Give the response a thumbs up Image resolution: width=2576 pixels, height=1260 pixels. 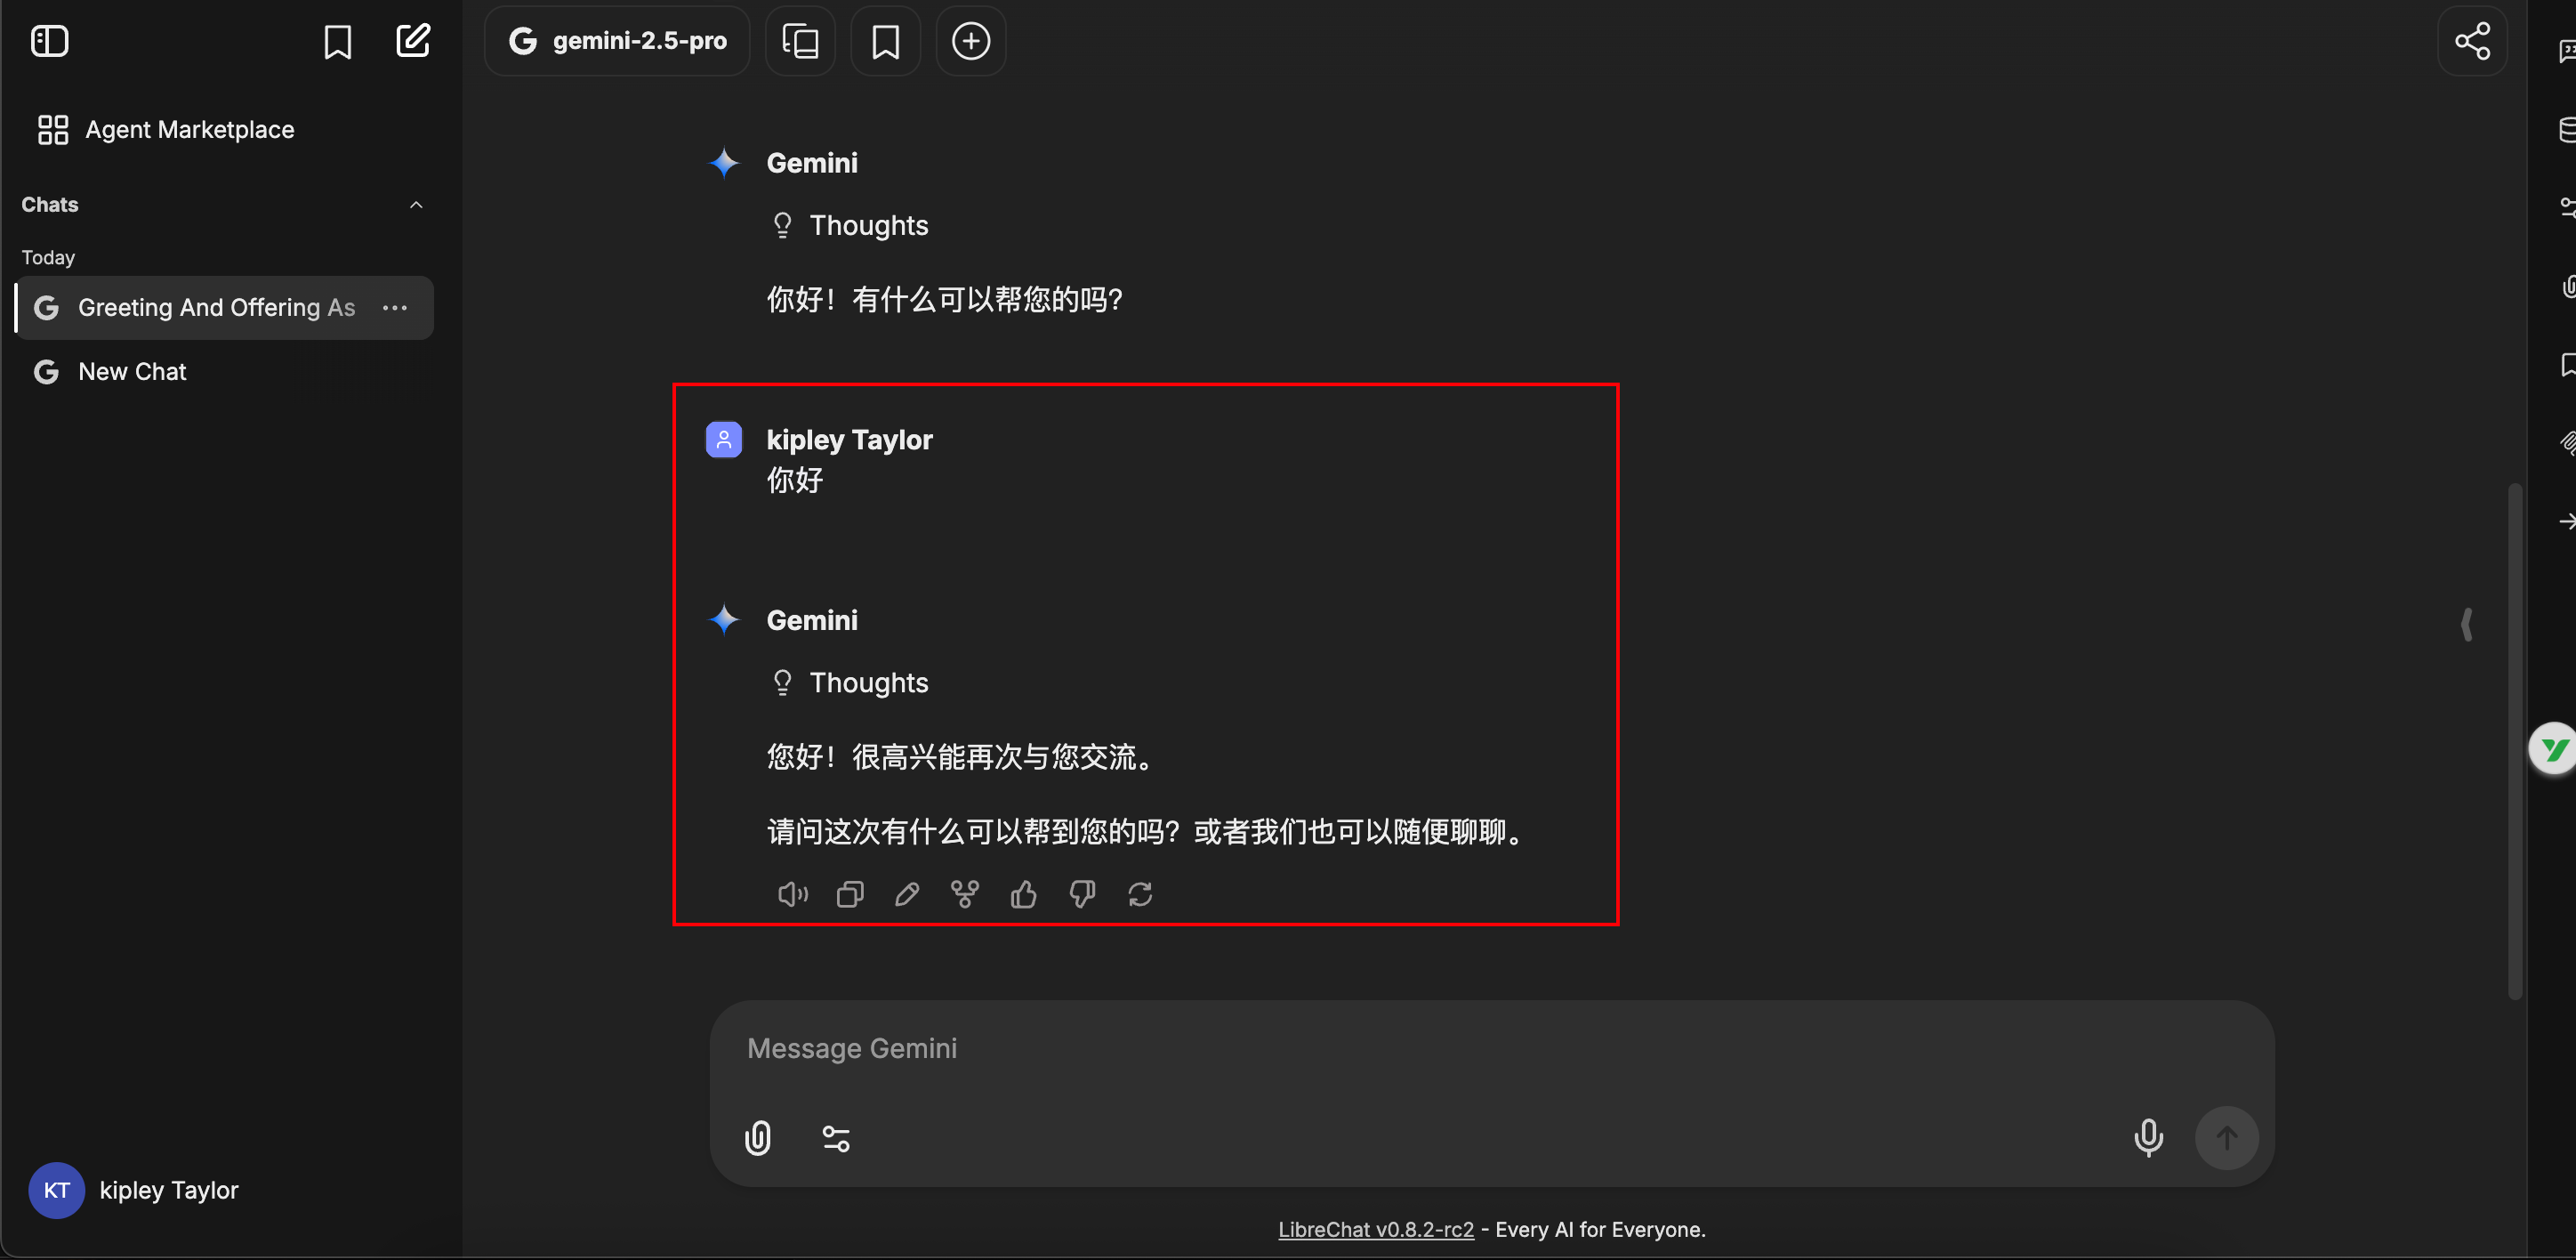pos(1023,894)
